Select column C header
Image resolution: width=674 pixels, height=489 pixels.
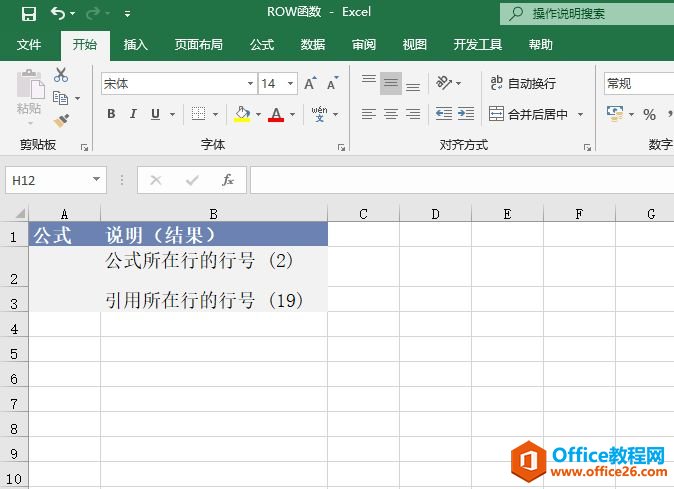[363, 214]
